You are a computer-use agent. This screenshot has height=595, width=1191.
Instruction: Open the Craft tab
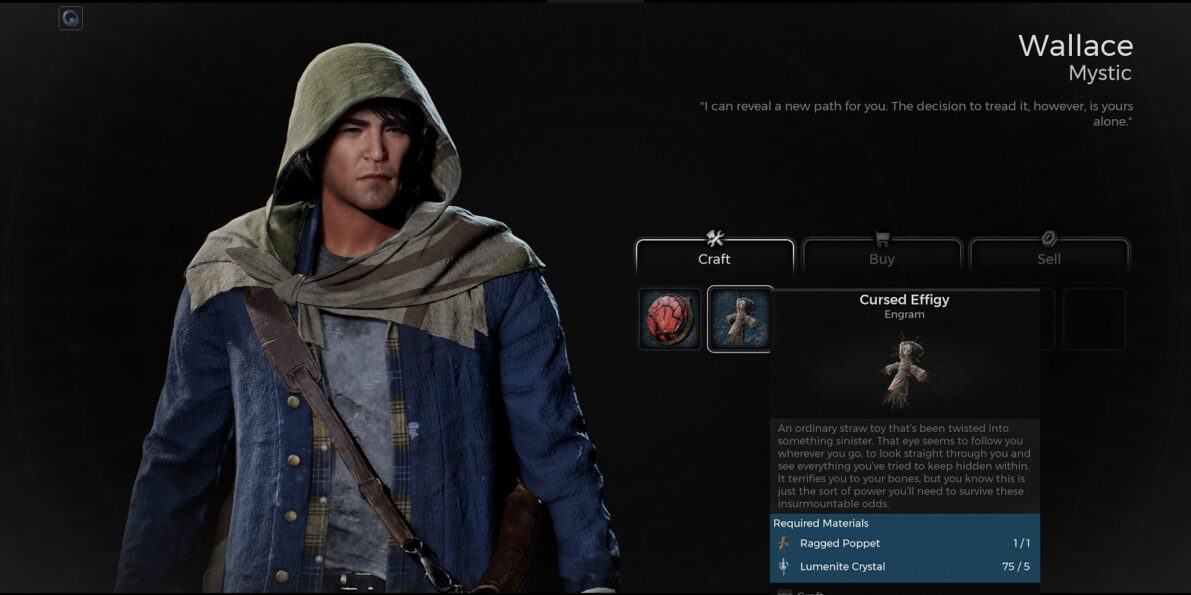tap(715, 257)
